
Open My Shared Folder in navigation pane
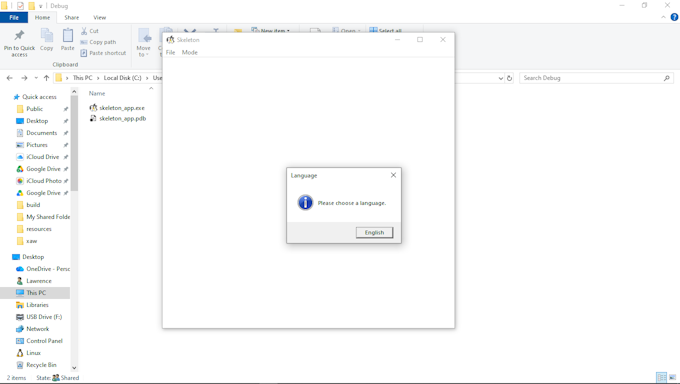43,217
